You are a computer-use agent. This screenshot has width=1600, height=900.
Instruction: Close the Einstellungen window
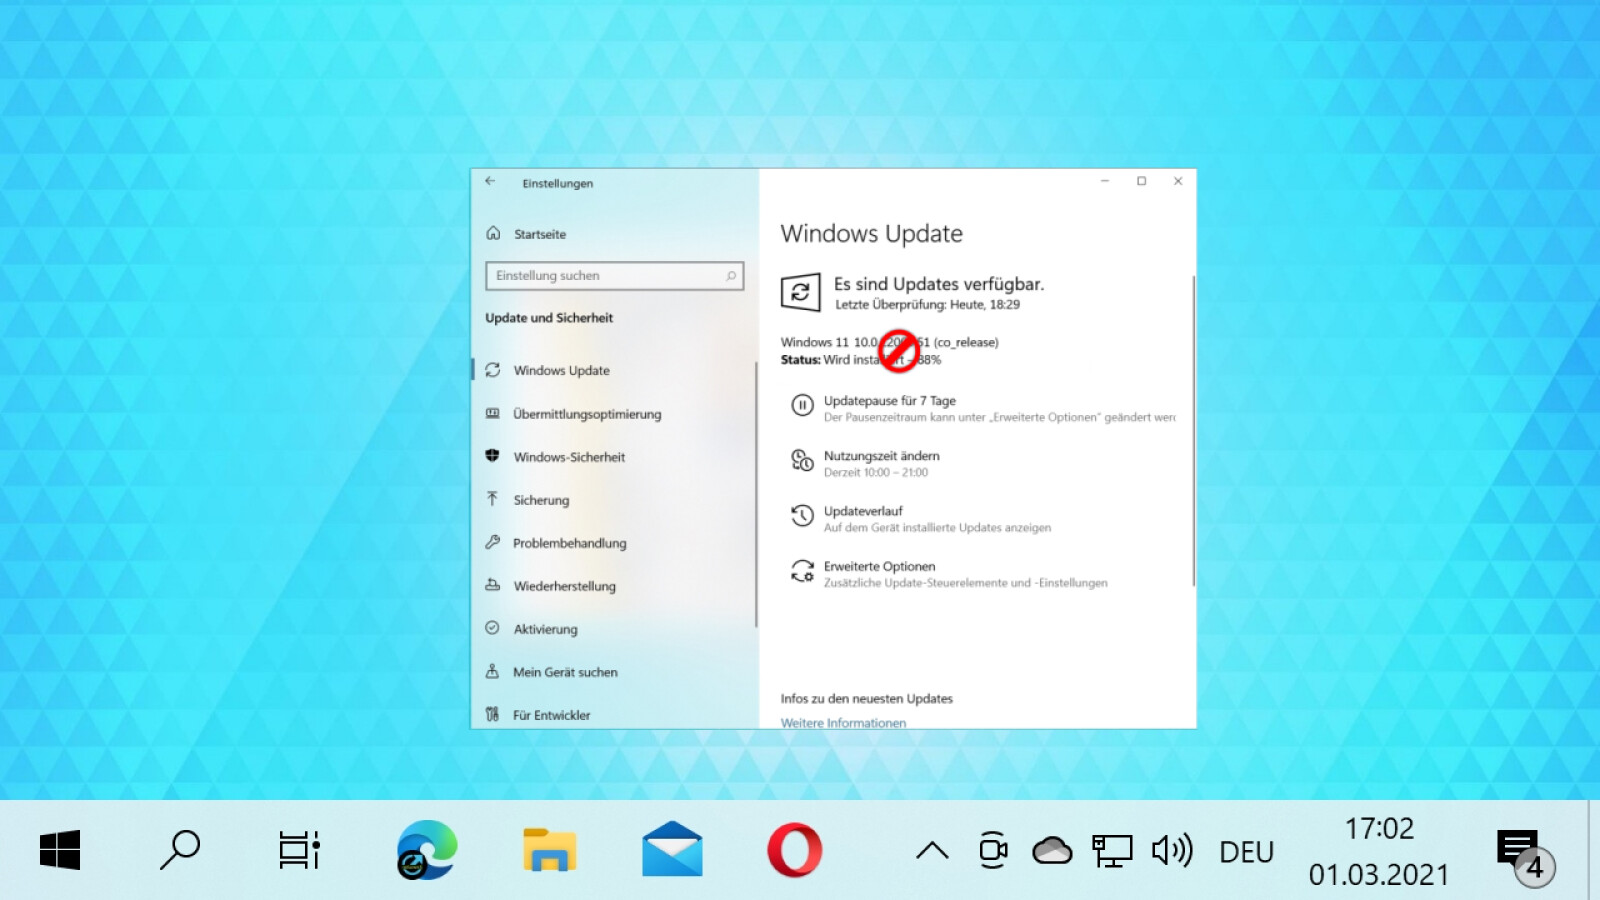point(1178,181)
